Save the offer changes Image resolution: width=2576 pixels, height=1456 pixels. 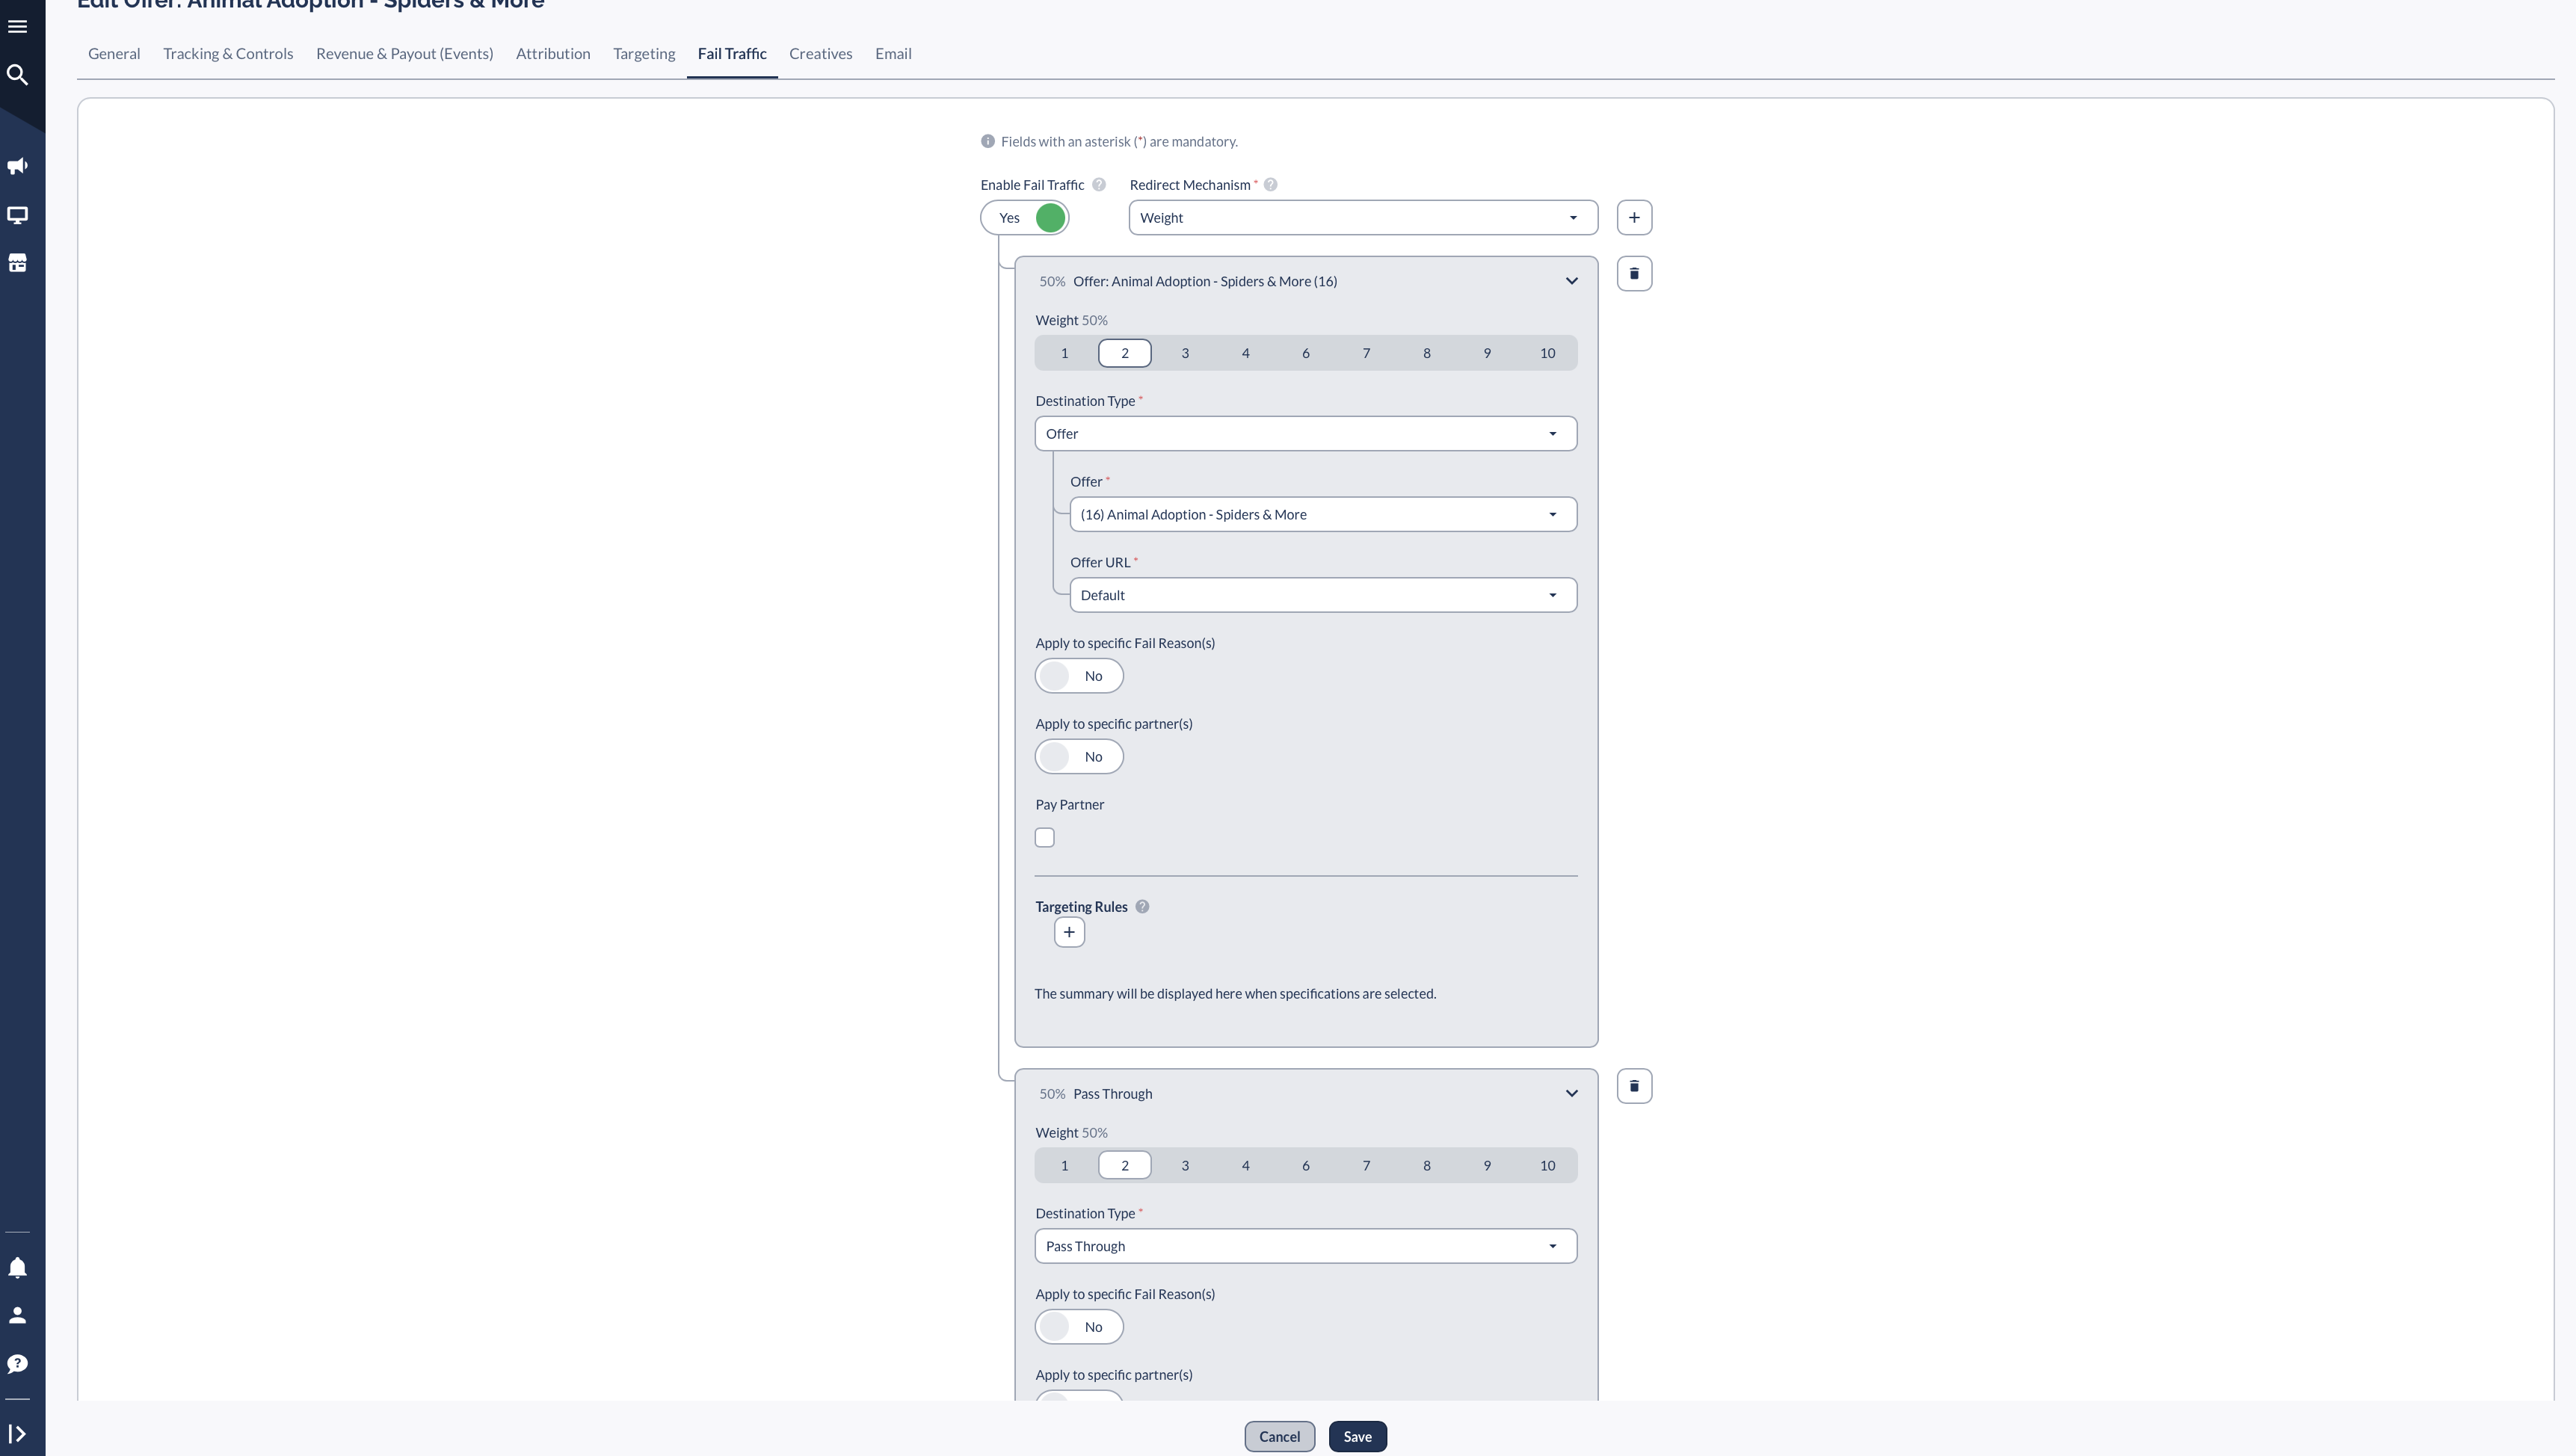1357,1437
